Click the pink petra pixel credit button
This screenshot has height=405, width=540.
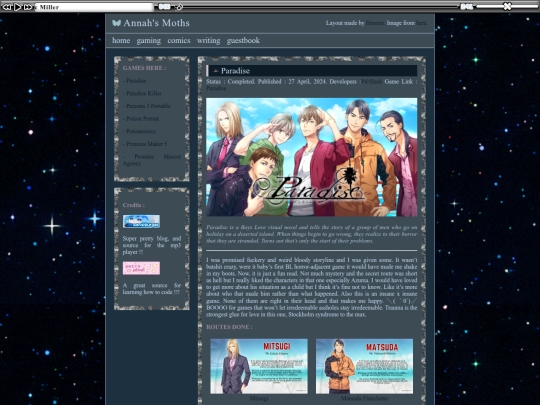coord(141,268)
